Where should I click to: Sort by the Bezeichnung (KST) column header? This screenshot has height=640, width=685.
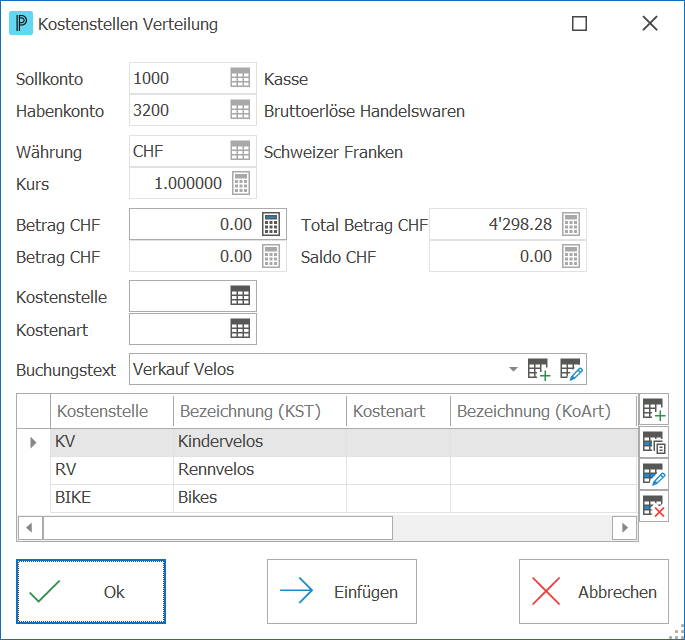(260, 411)
